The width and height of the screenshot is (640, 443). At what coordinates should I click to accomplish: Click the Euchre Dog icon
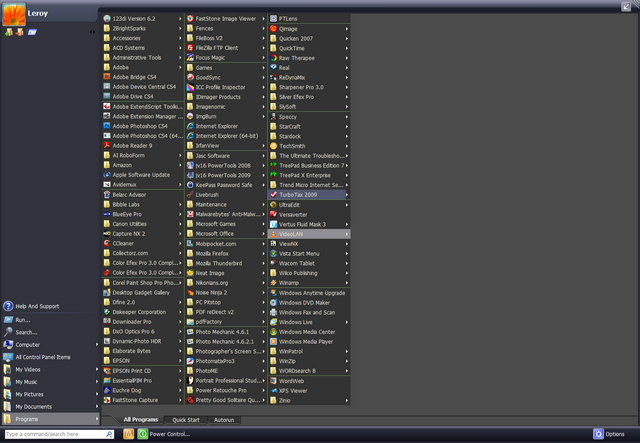tap(107, 390)
